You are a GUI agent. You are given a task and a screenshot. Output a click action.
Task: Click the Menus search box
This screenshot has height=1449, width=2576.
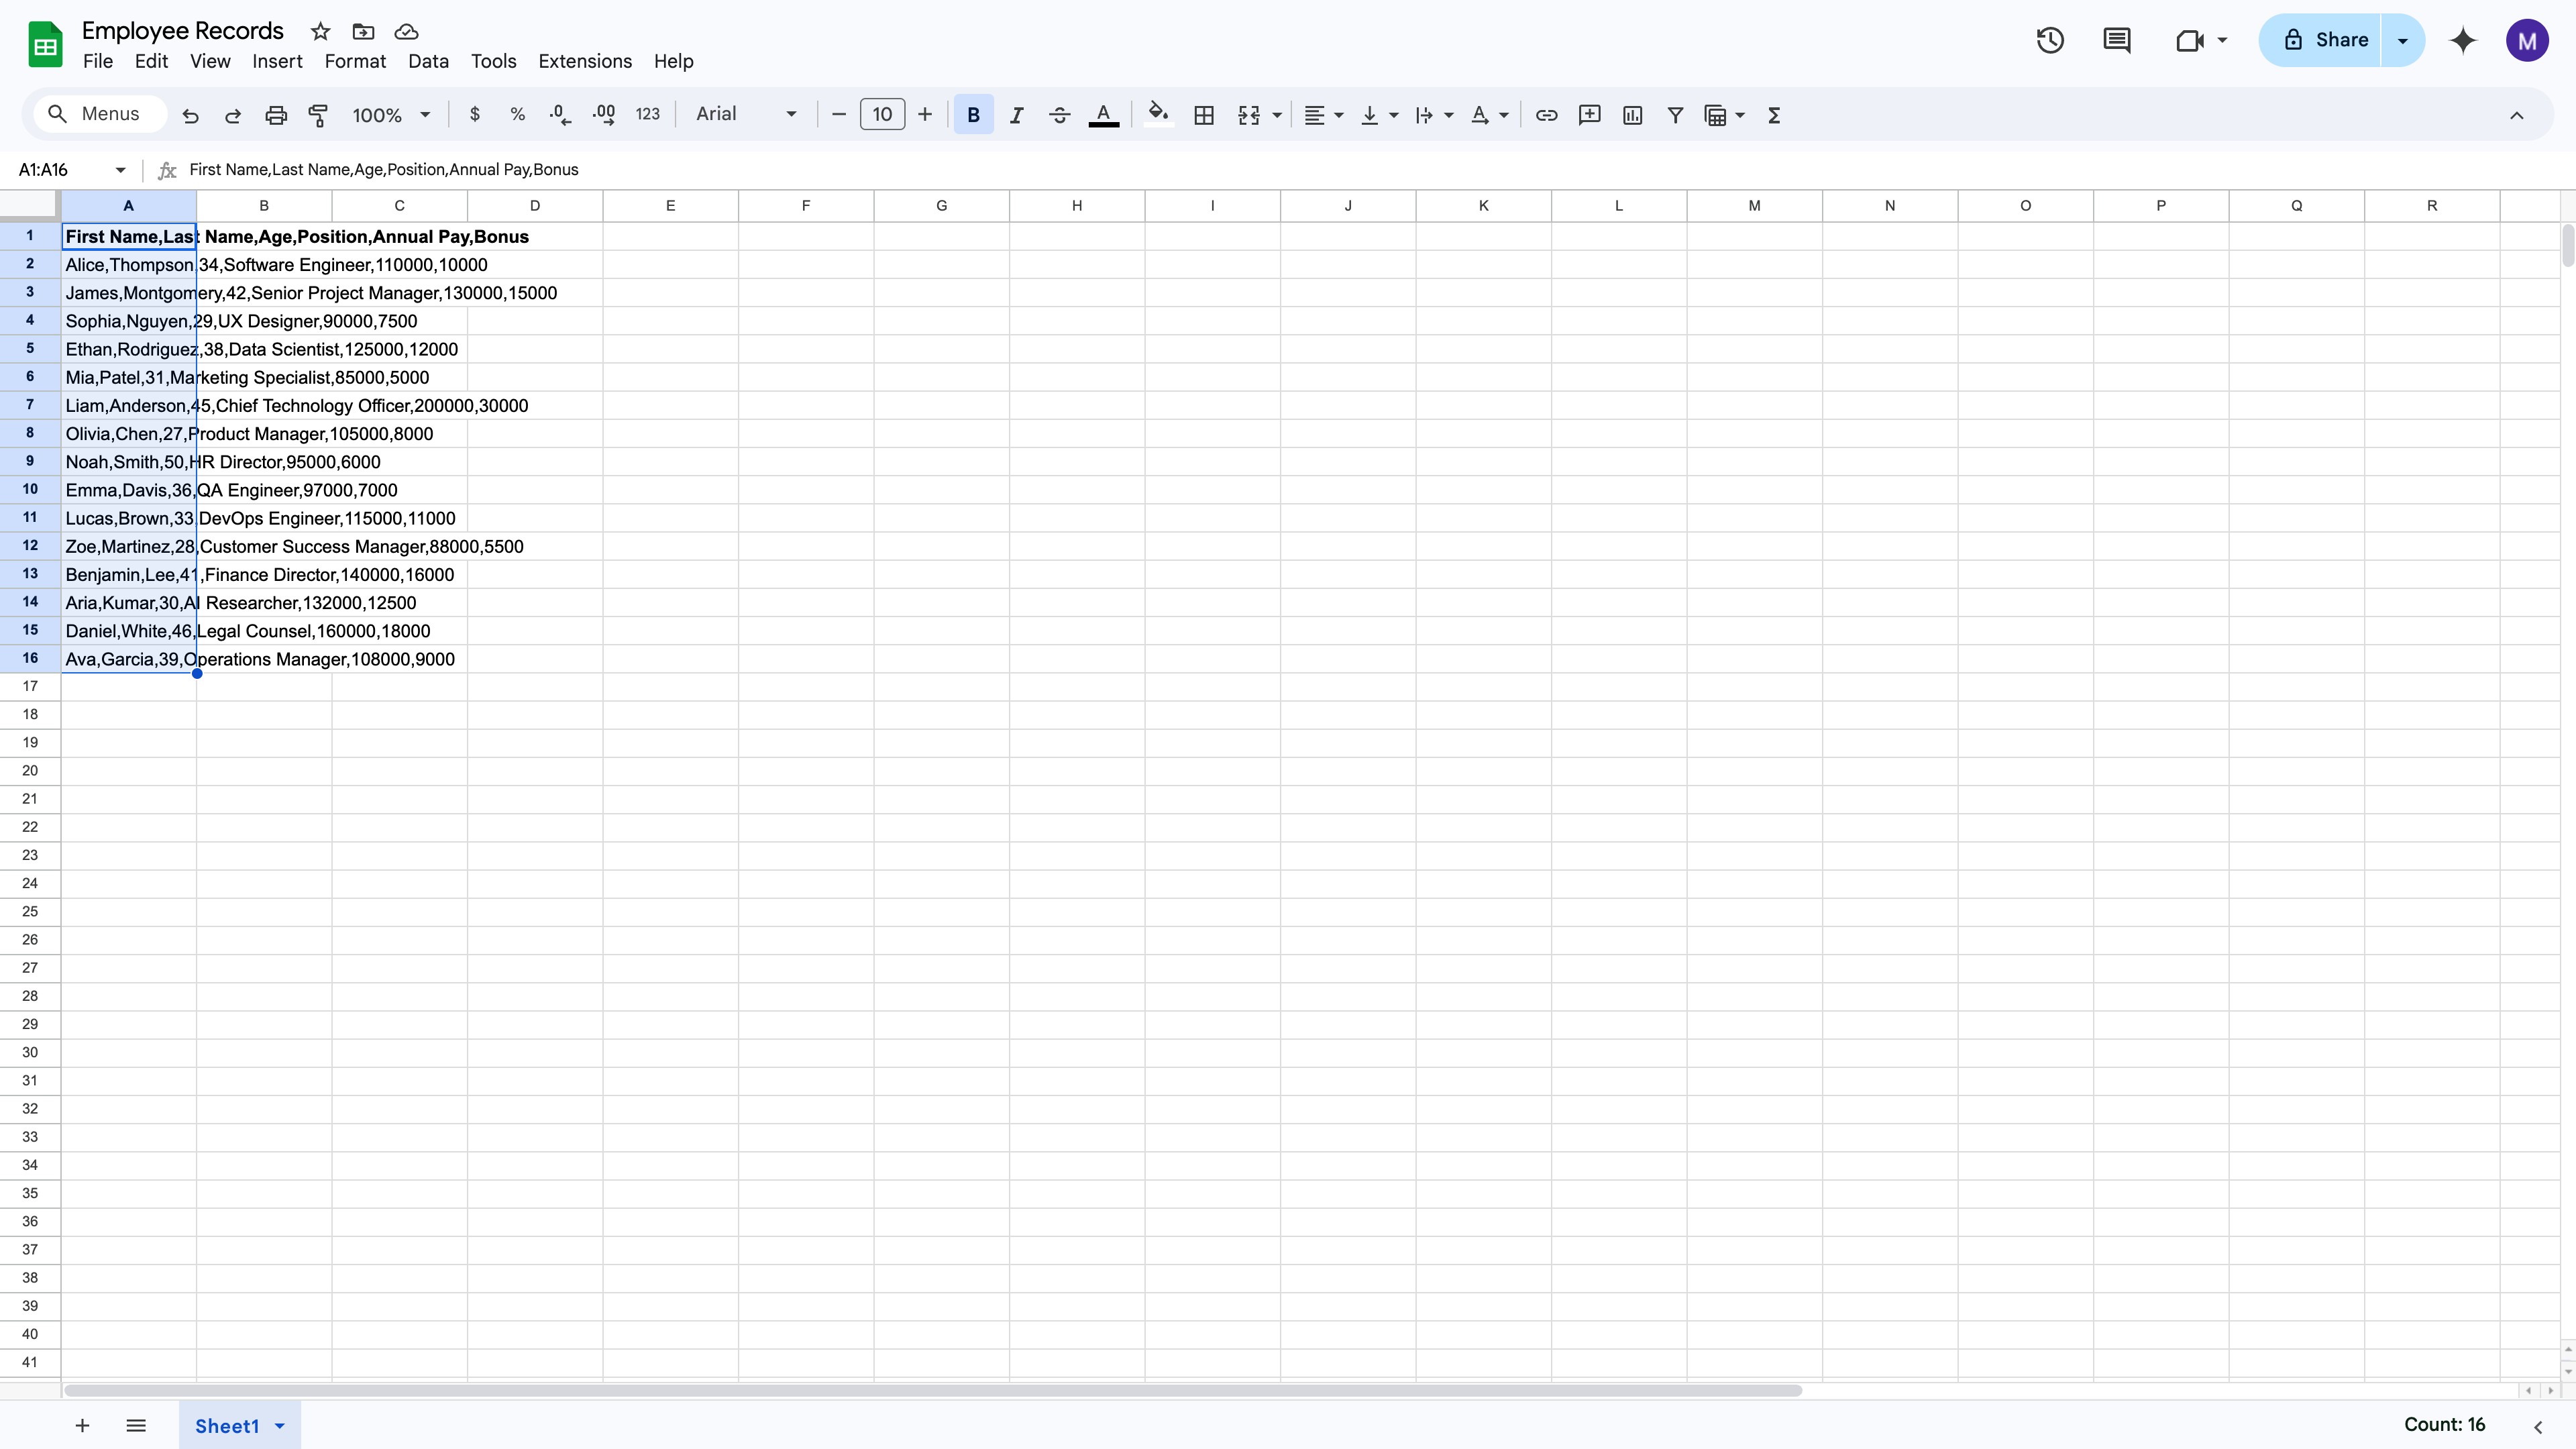click(100, 114)
